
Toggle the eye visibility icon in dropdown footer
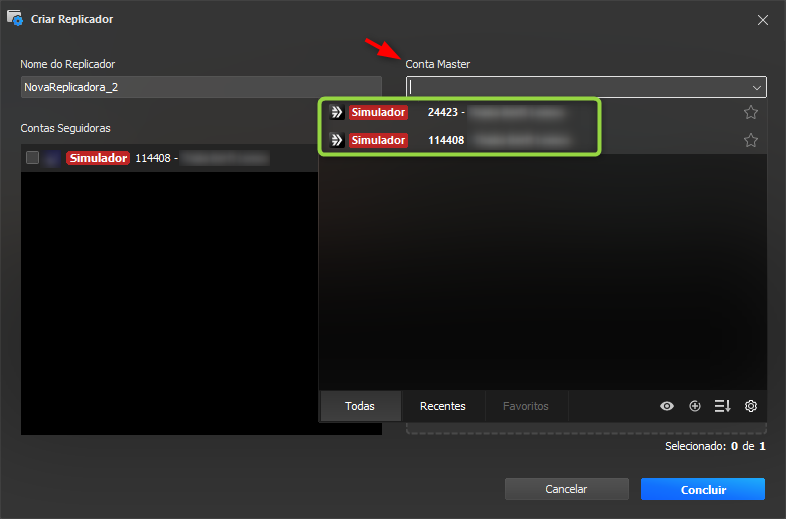[x=667, y=406]
